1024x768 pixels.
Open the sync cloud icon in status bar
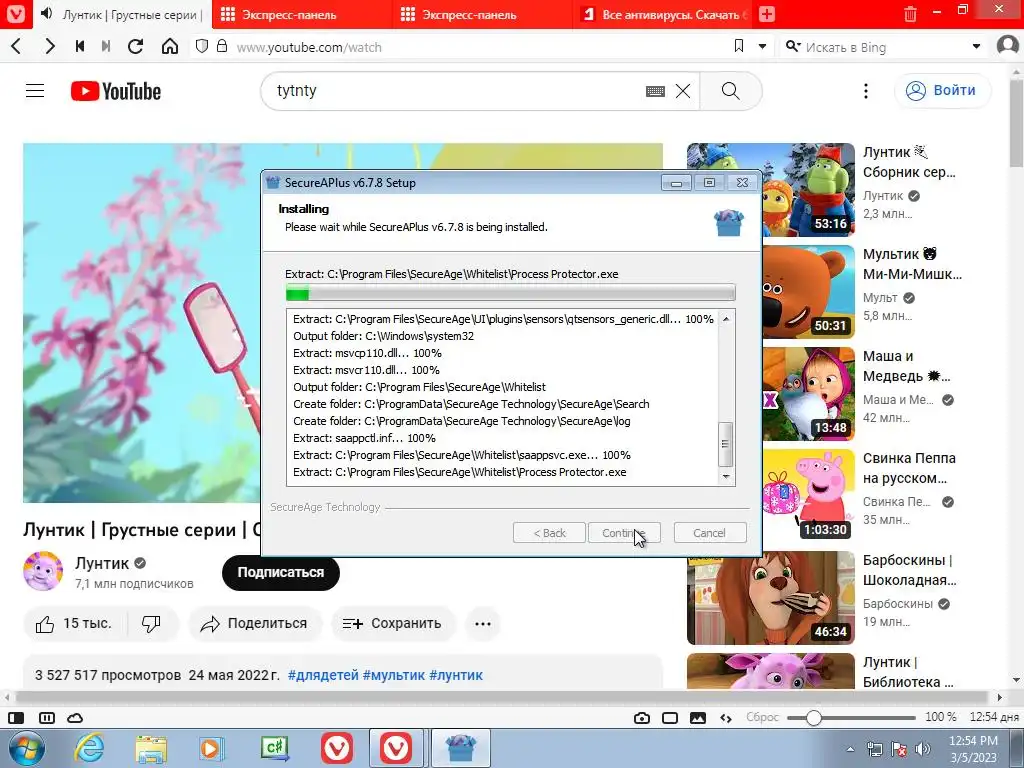point(75,718)
